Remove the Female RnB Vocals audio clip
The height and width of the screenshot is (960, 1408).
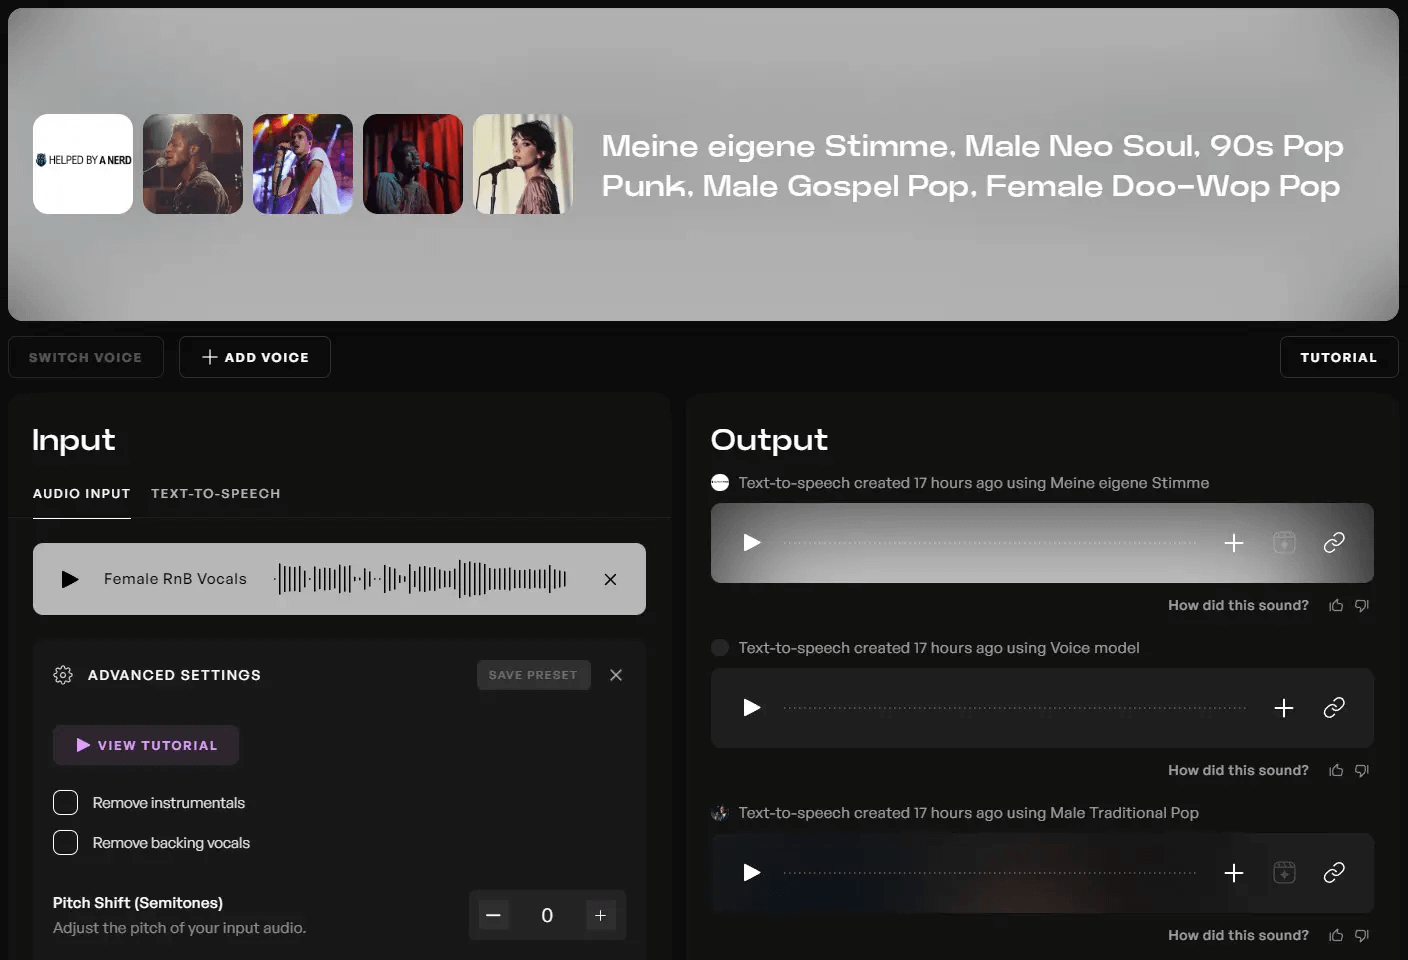coord(610,579)
